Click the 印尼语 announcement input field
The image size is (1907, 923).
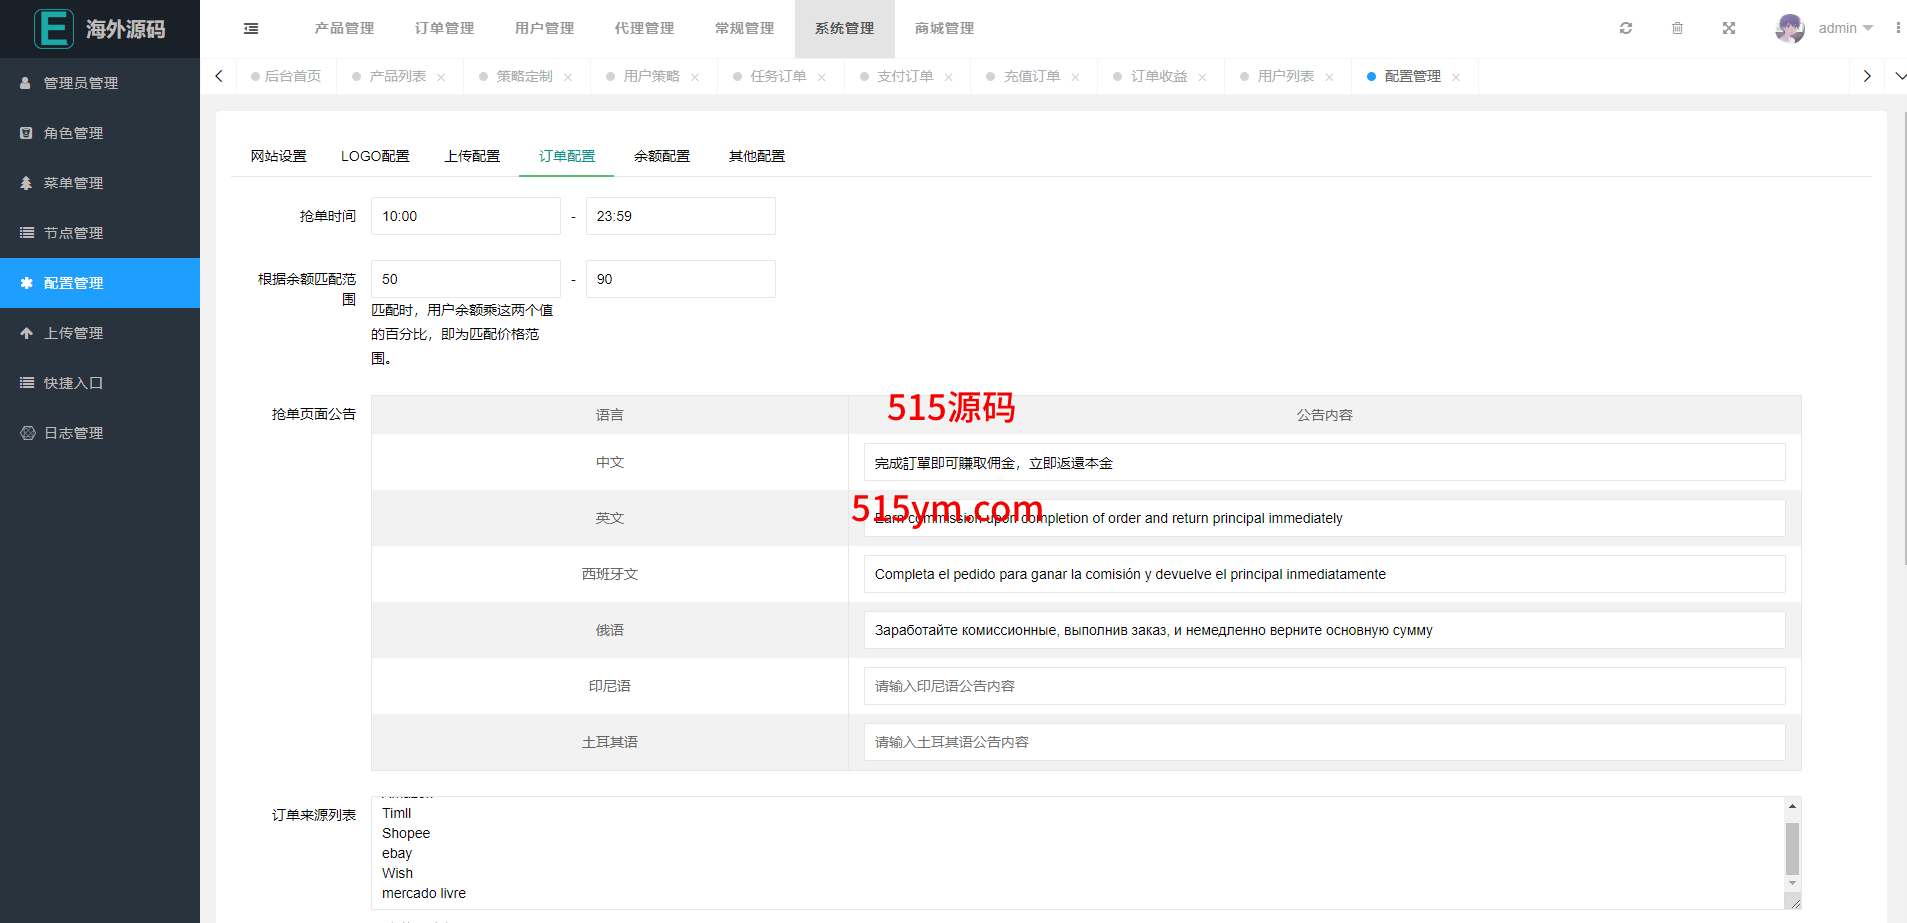coord(1324,686)
